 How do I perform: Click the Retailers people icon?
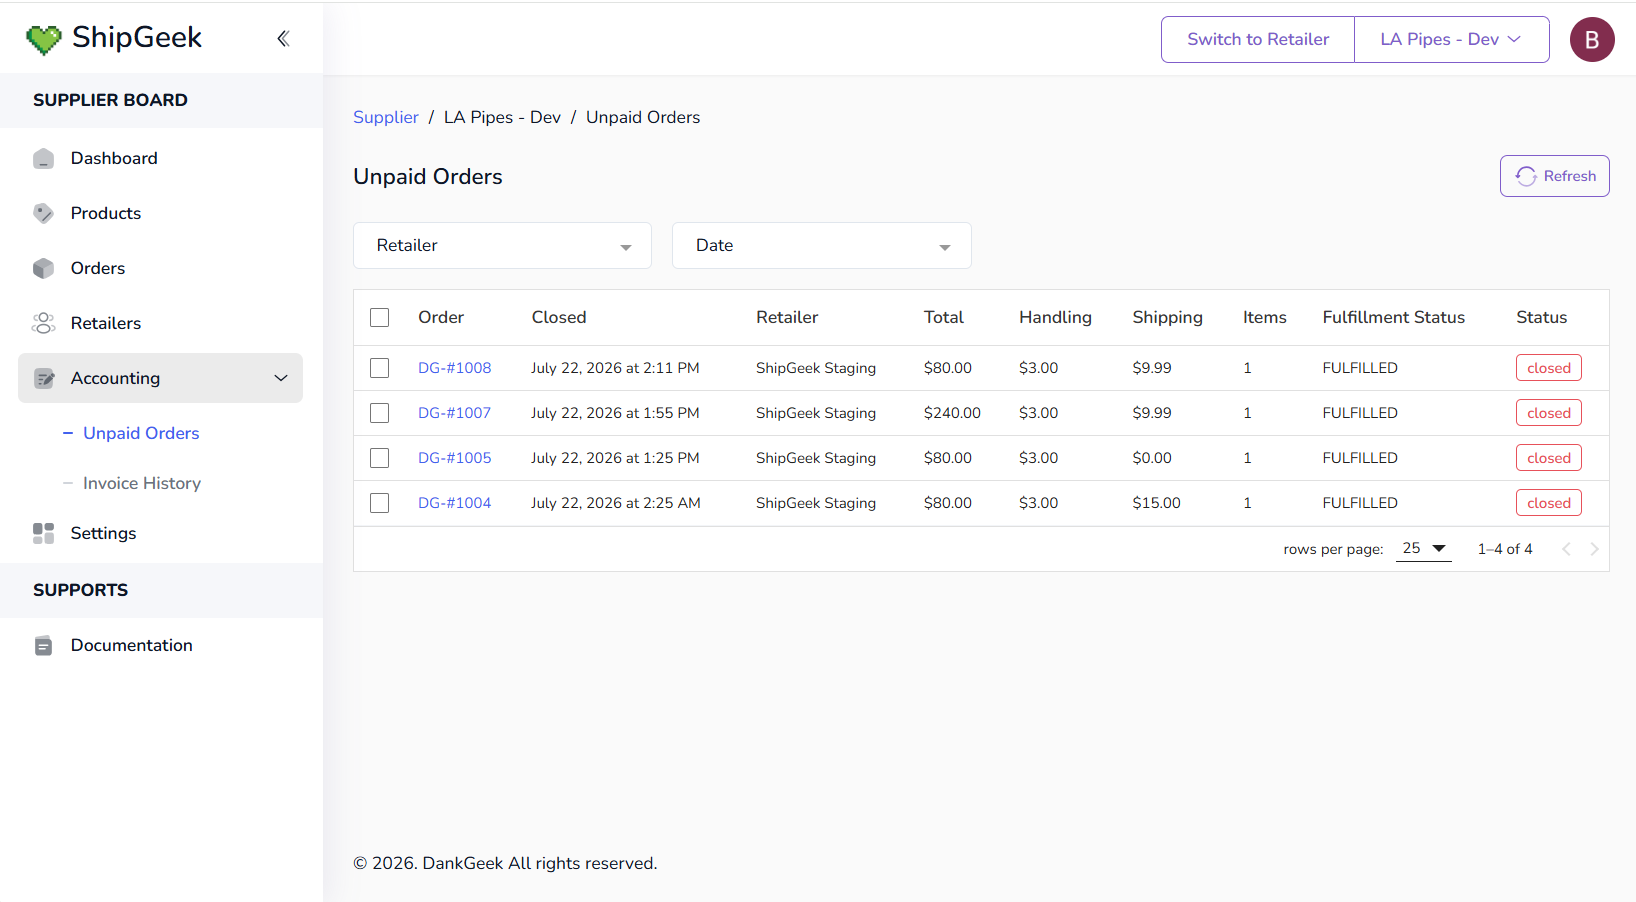click(43, 323)
